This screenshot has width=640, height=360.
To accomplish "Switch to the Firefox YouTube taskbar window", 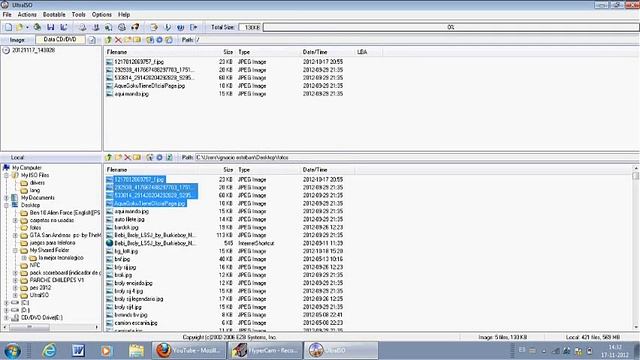I will pyautogui.click(x=189, y=351).
